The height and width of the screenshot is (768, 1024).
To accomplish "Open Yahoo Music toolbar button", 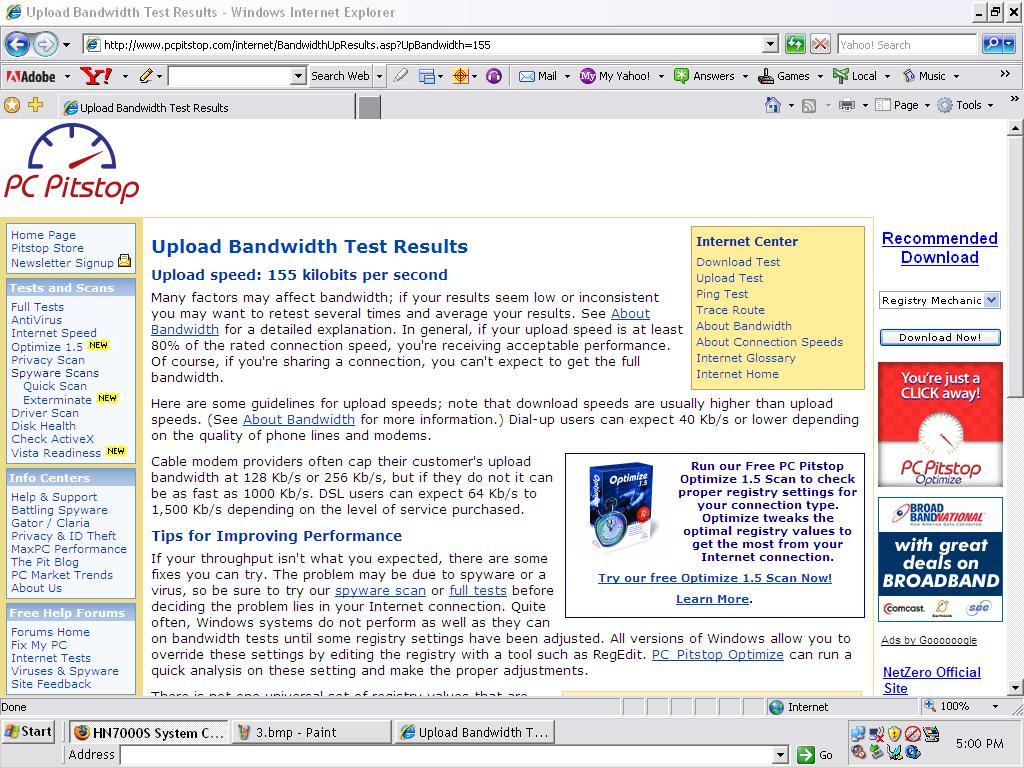I will 924,76.
